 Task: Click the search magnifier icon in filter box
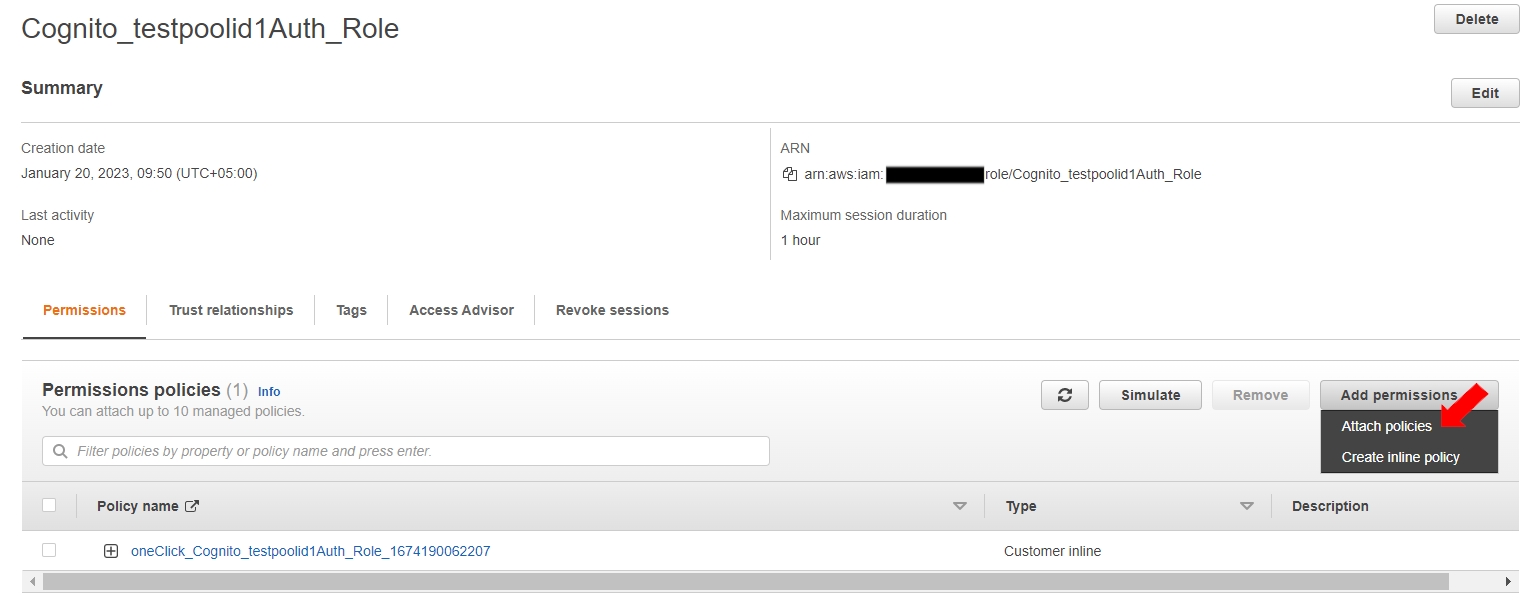pos(61,451)
